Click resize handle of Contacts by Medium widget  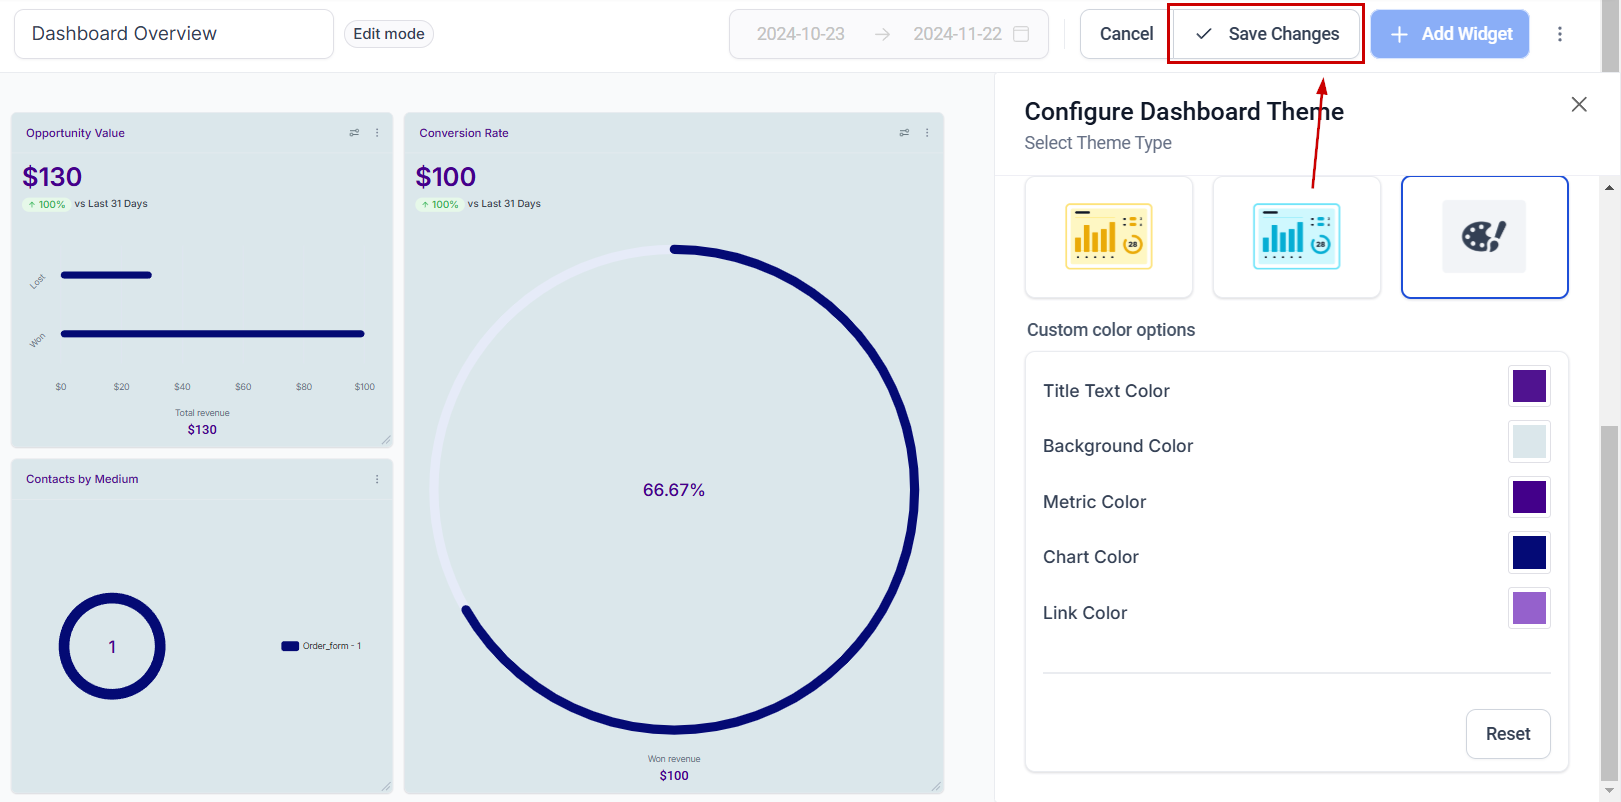pos(386,786)
